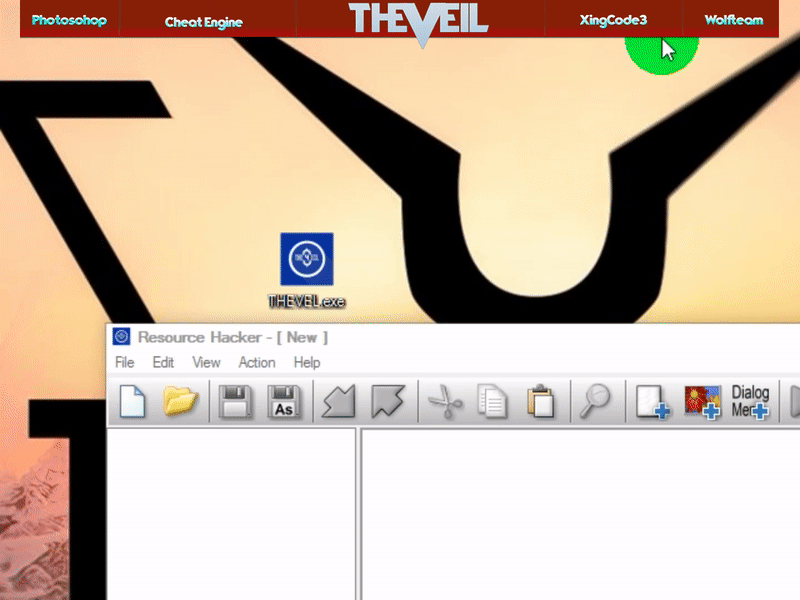
Task: Click the Save floppy disk icon
Action: click(235, 402)
